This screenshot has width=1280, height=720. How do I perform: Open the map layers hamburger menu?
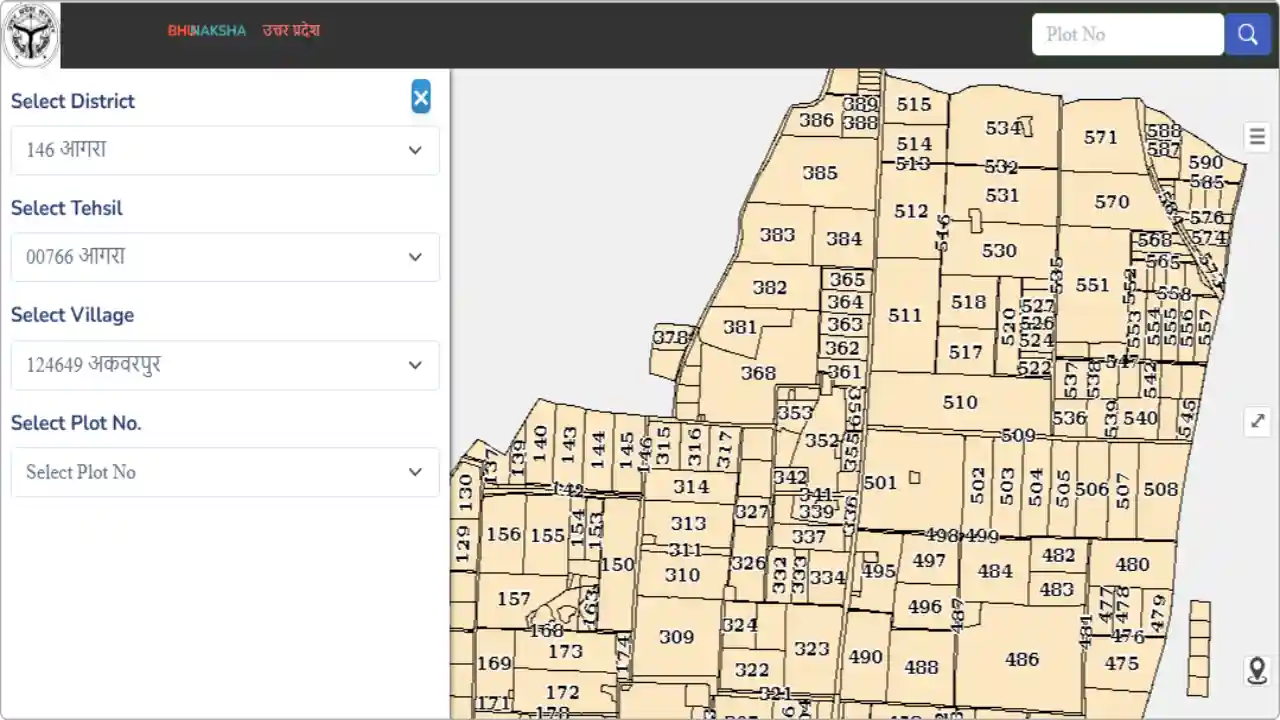tap(1257, 136)
